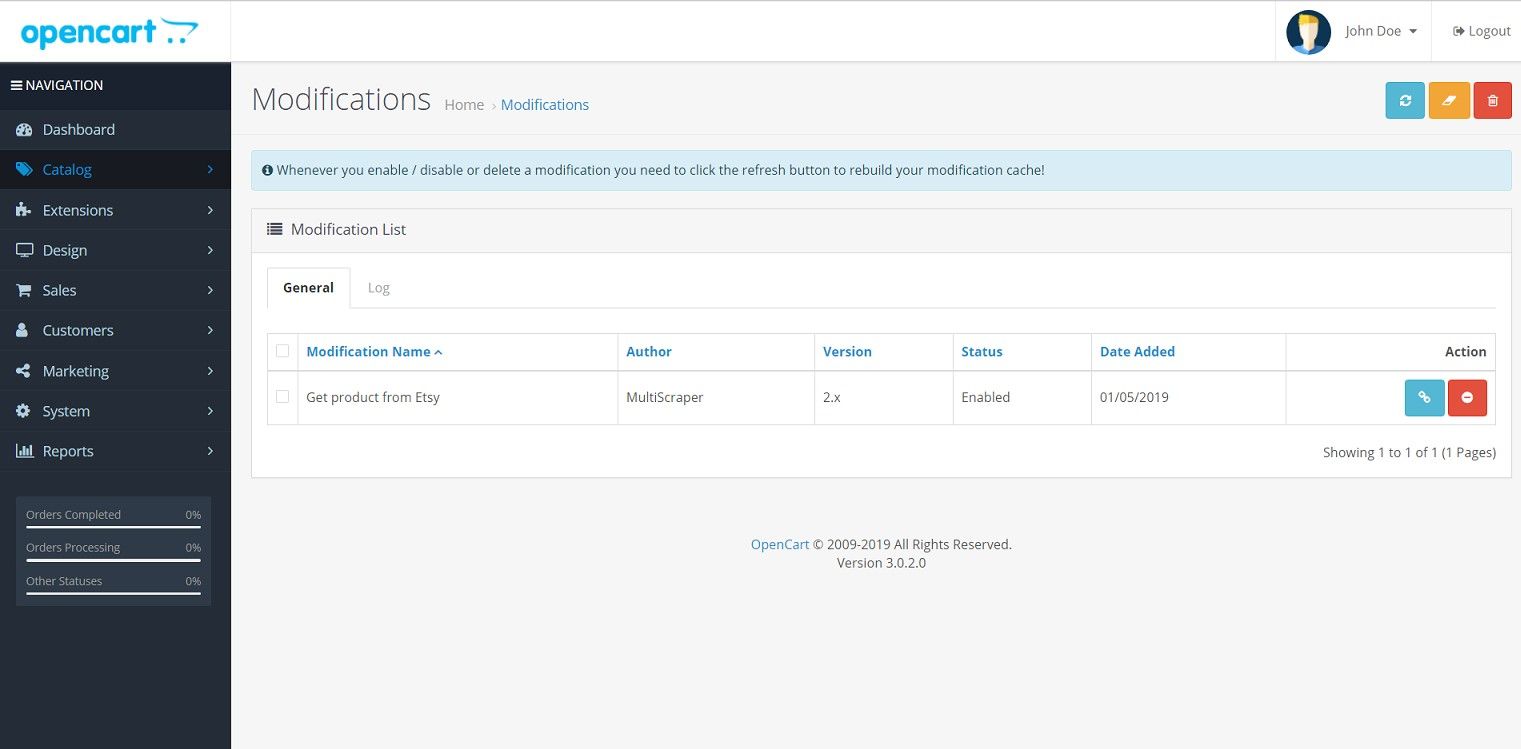Click the Dashboard gauge icon in sidebar
1521x749 pixels.
point(25,130)
